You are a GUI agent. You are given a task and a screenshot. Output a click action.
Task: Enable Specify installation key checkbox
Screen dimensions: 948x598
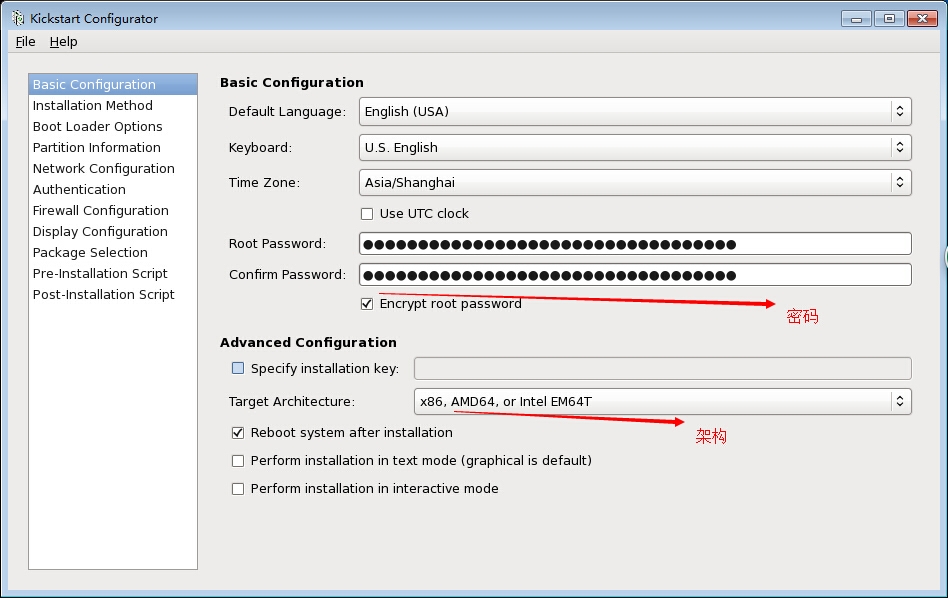pos(238,368)
